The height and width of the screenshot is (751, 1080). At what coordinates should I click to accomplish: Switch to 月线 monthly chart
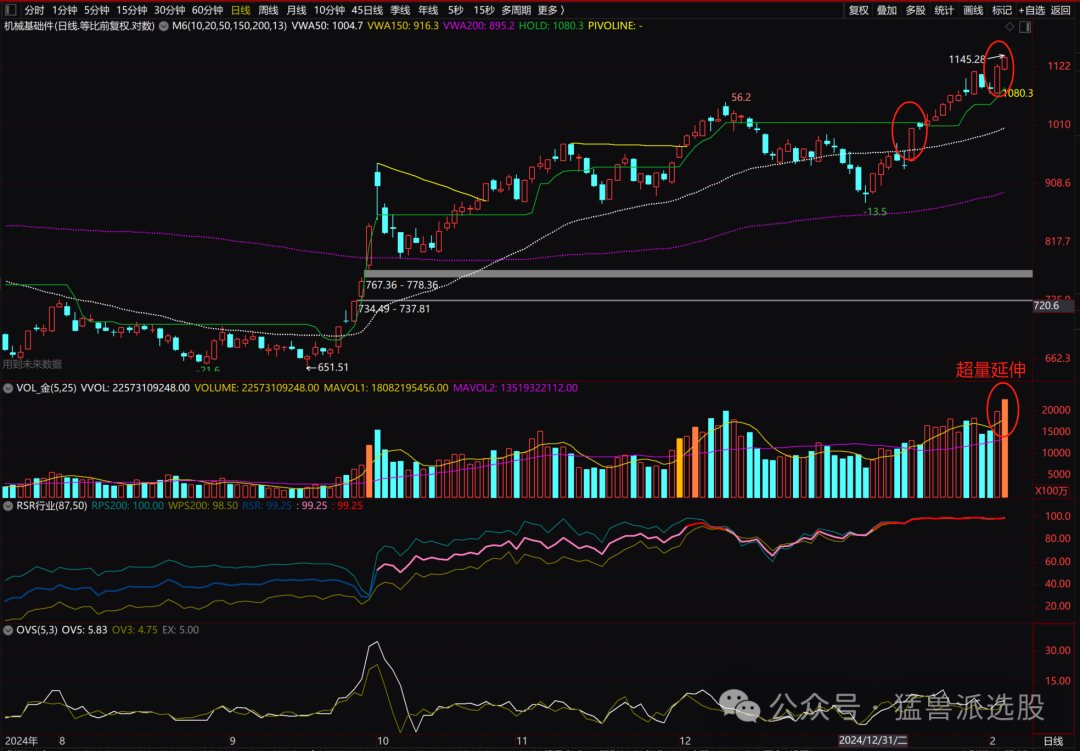(296, 10)
